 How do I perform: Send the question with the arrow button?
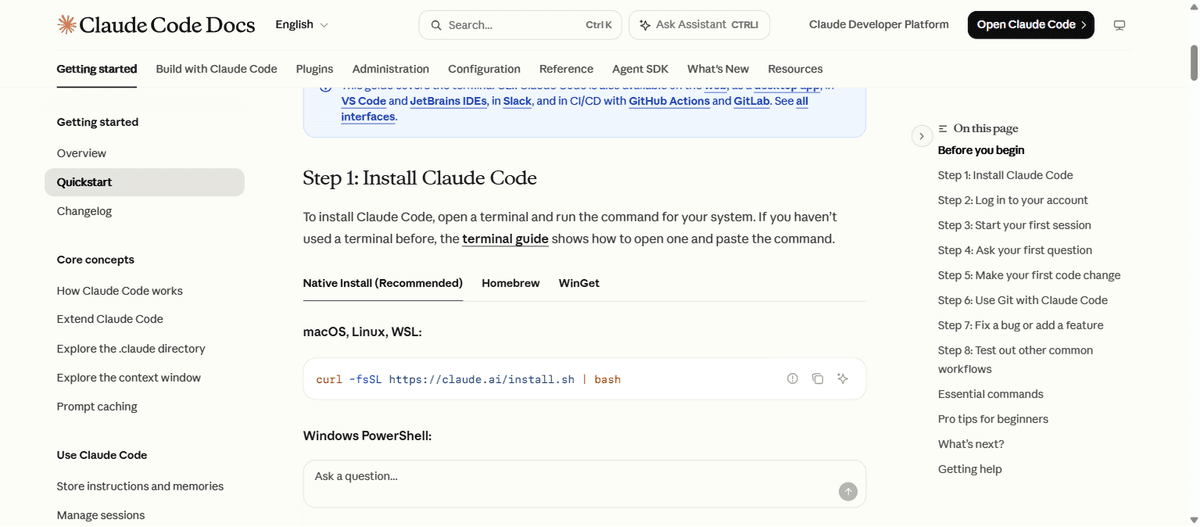pyautogui.click(x=848, y=491)
